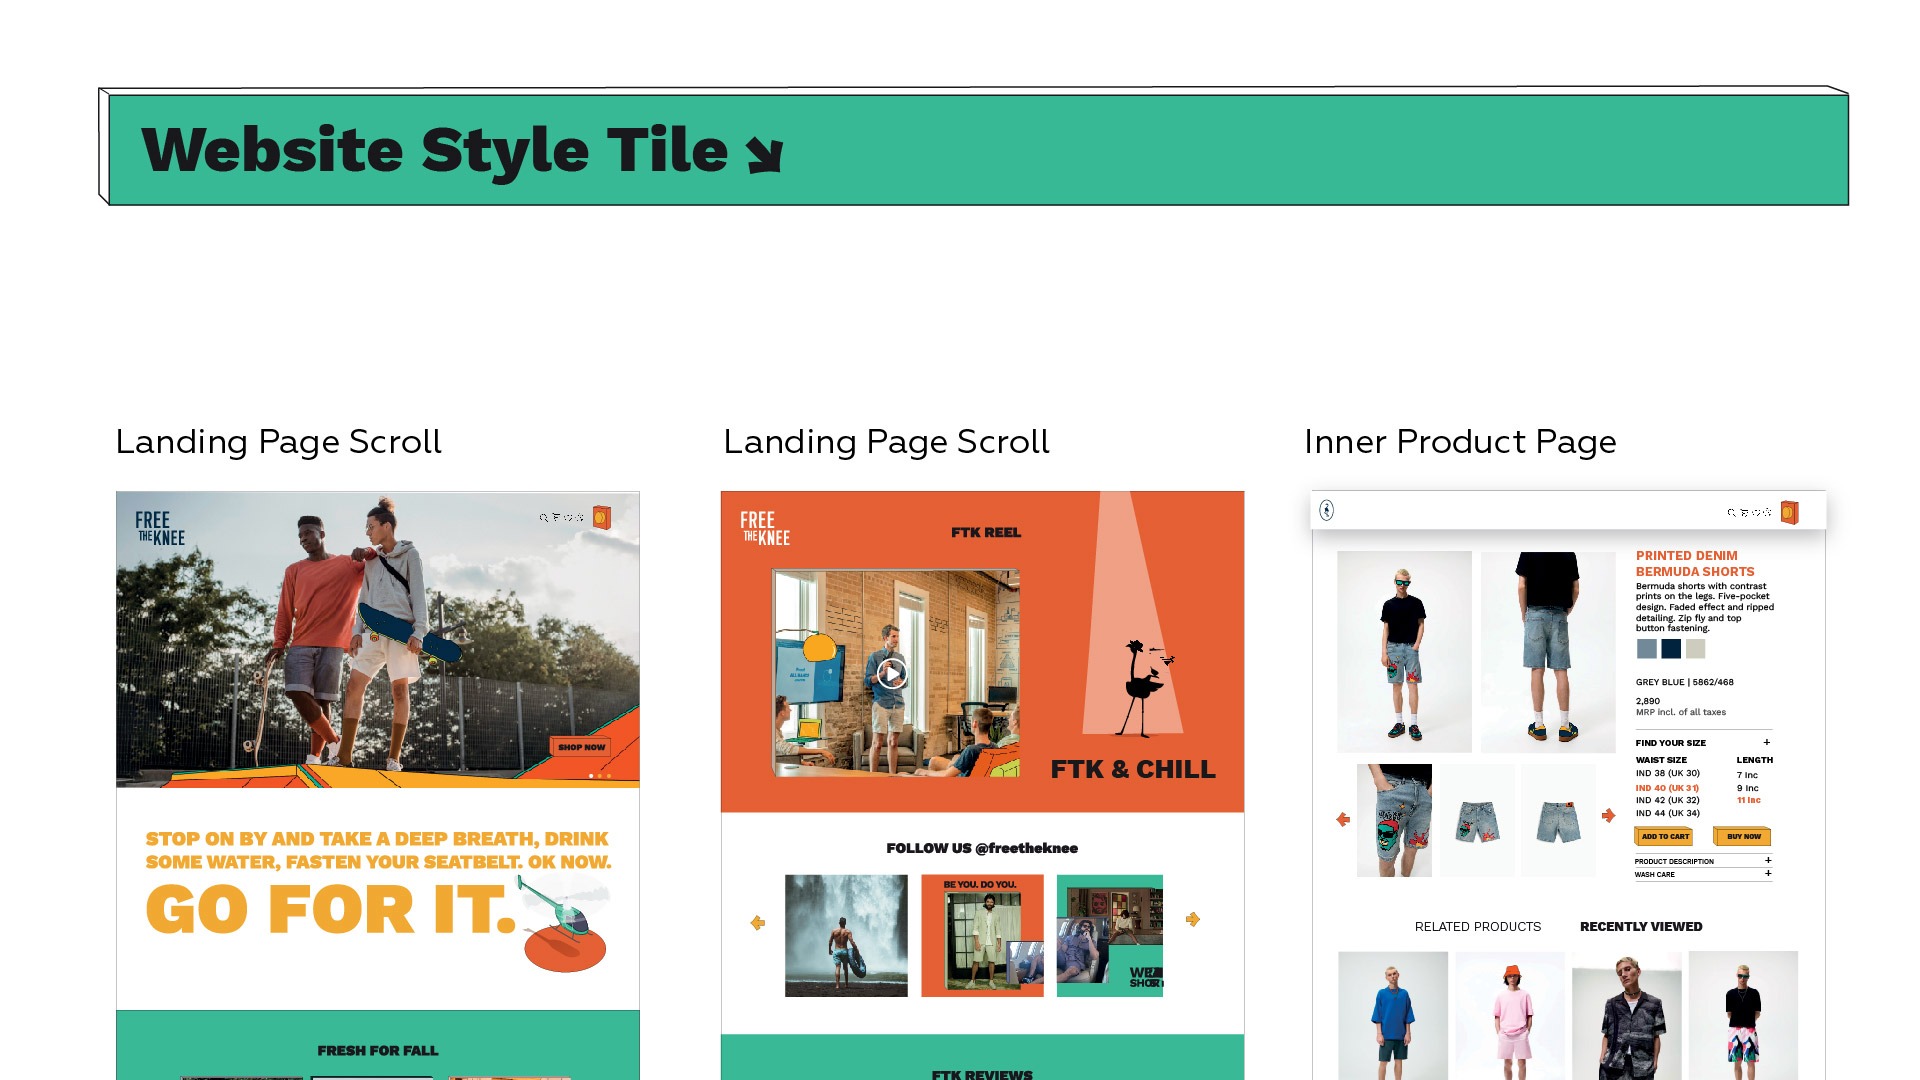
Task: Switch to the Related Products tab
Action: (x=1477, y=927)
